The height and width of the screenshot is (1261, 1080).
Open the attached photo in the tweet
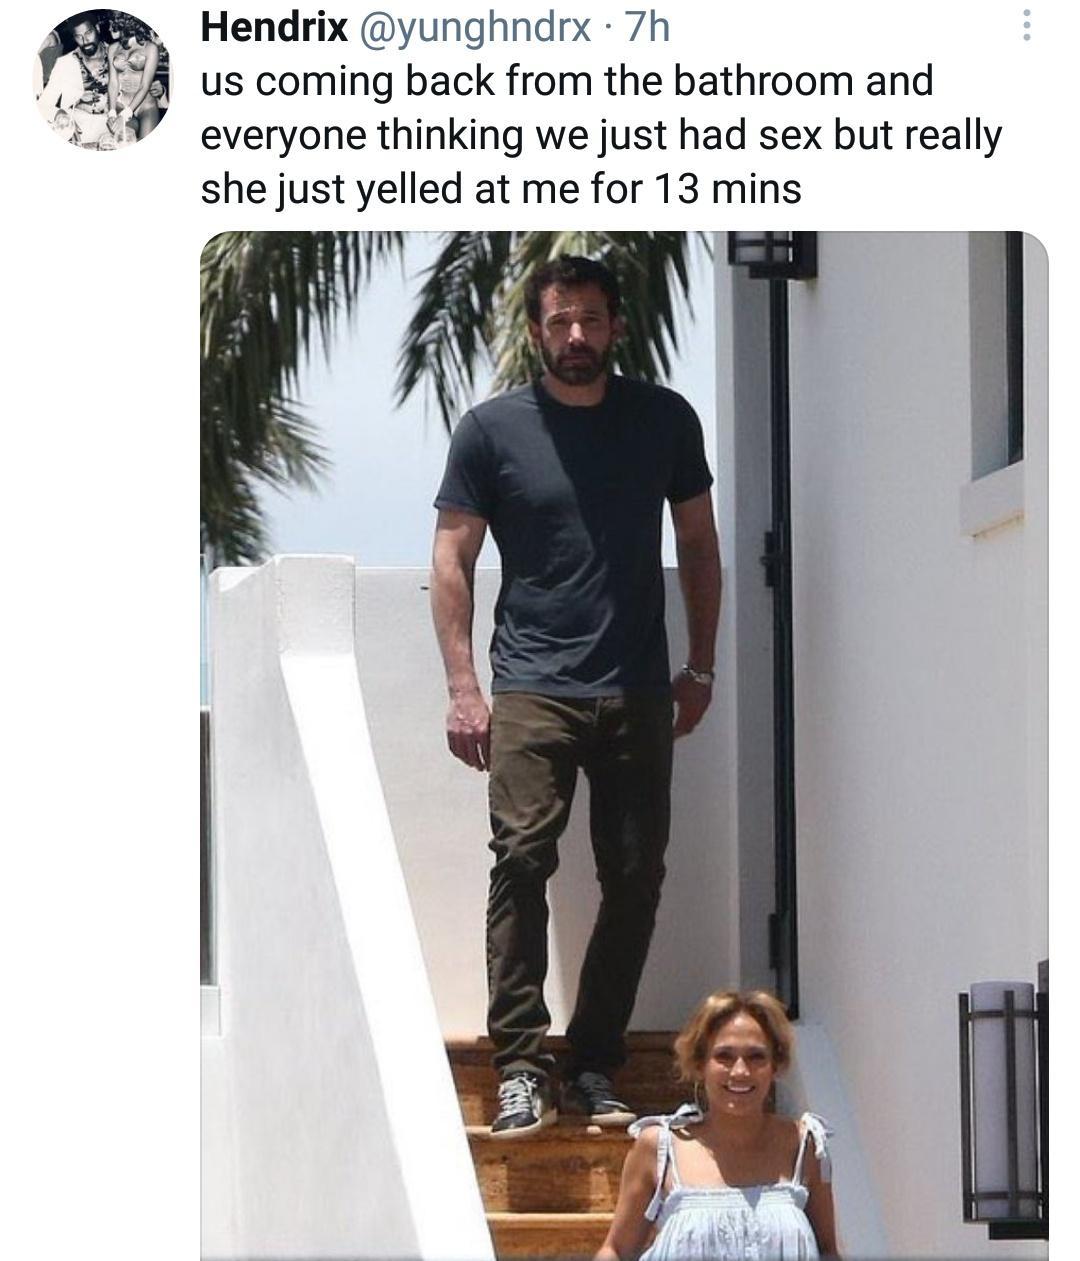click(624, 745)
